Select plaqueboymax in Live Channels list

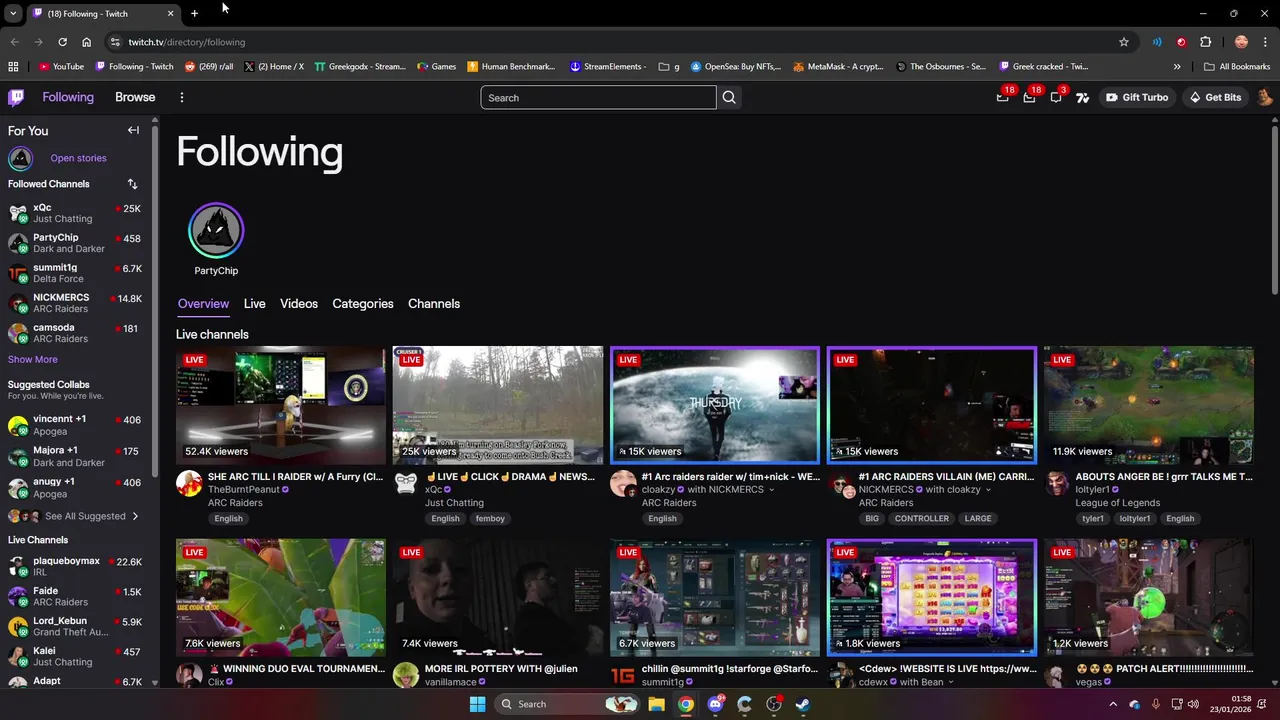pos(75,566)
